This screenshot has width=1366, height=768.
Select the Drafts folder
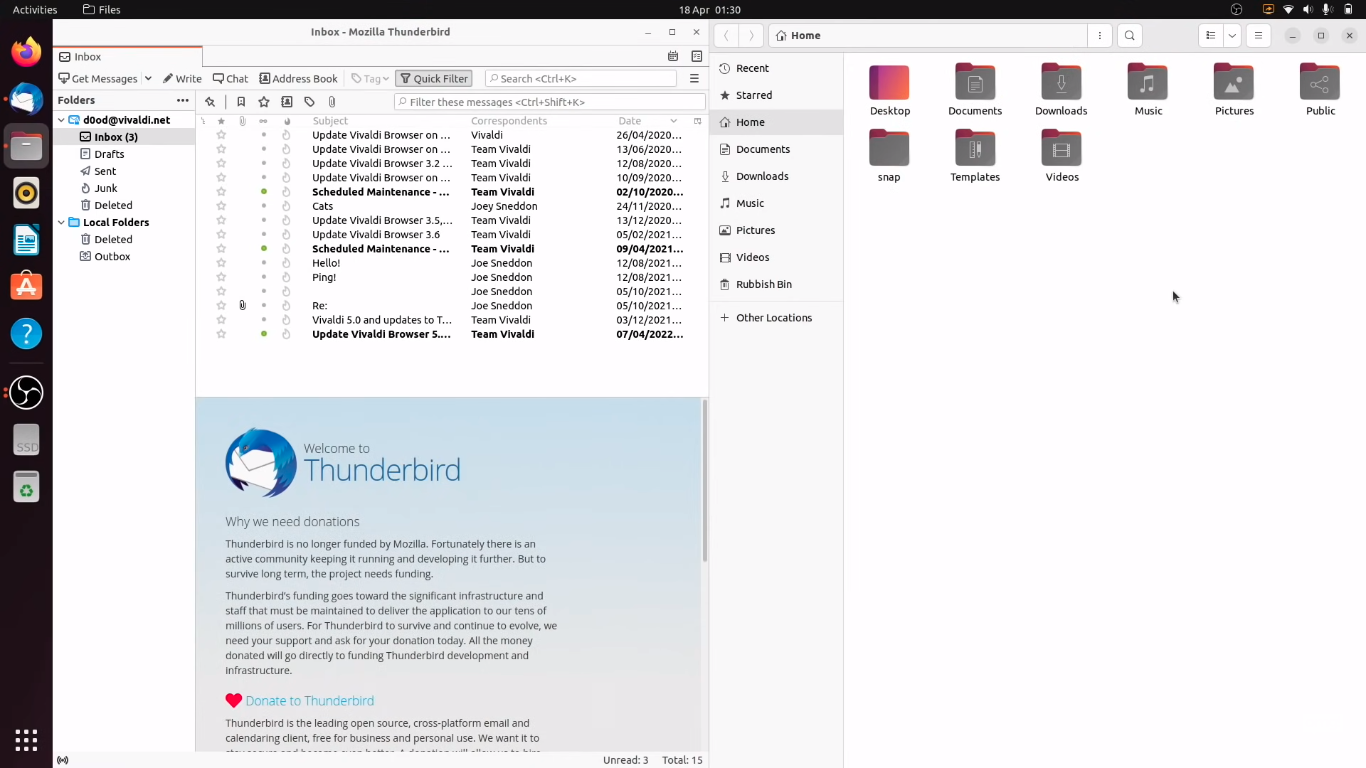[x=109, y=154]
